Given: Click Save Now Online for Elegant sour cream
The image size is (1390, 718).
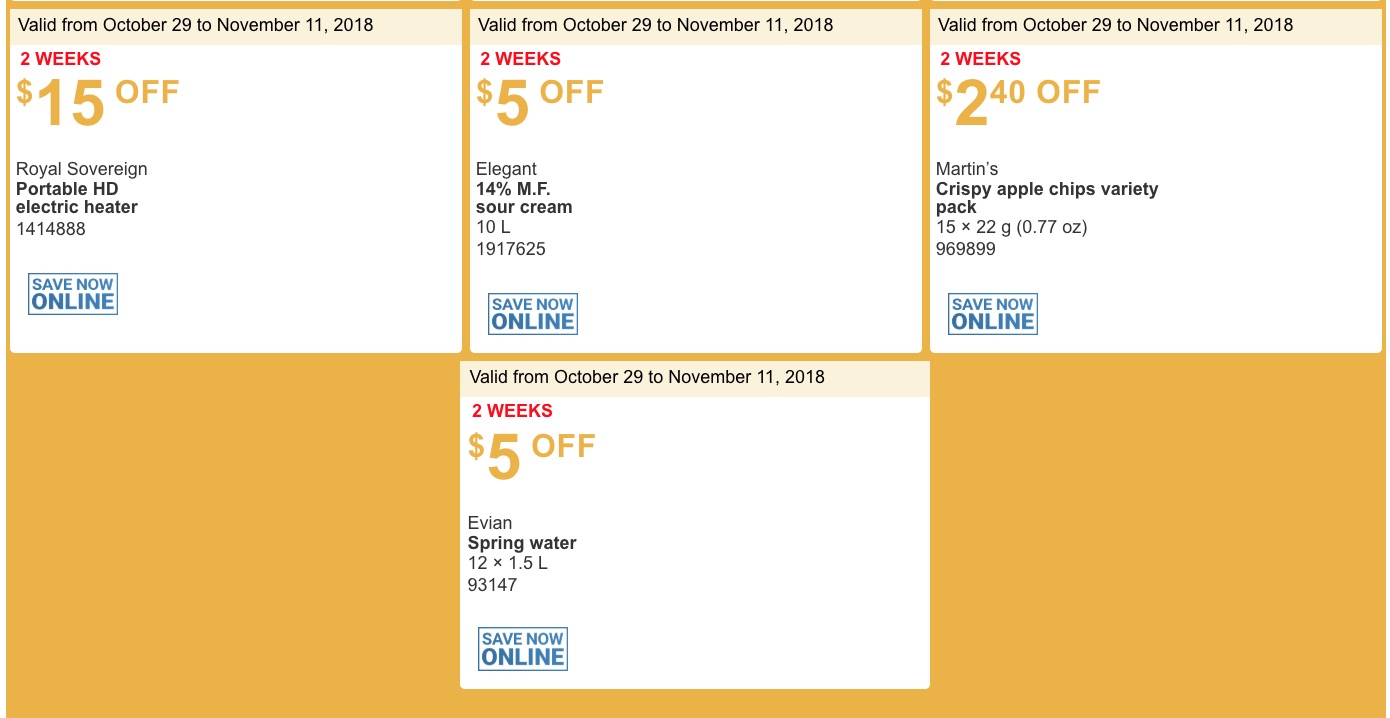Looking at the screenshot, I should pos(533,314).
